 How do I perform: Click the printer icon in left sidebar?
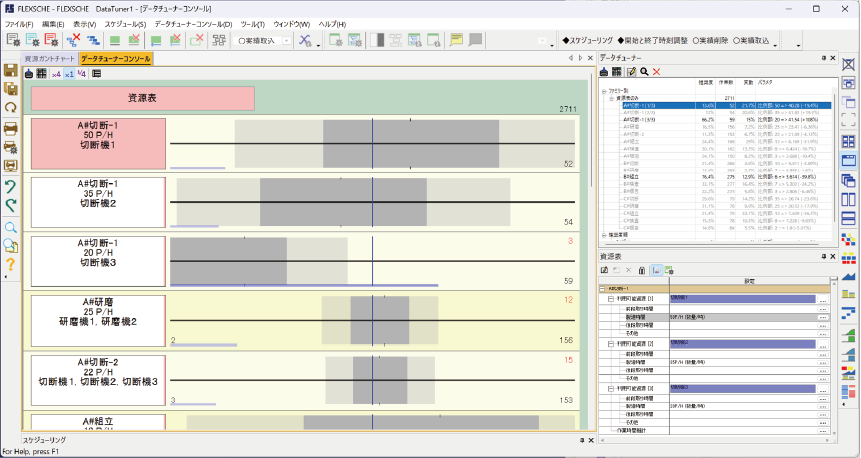tap(11, 129)
